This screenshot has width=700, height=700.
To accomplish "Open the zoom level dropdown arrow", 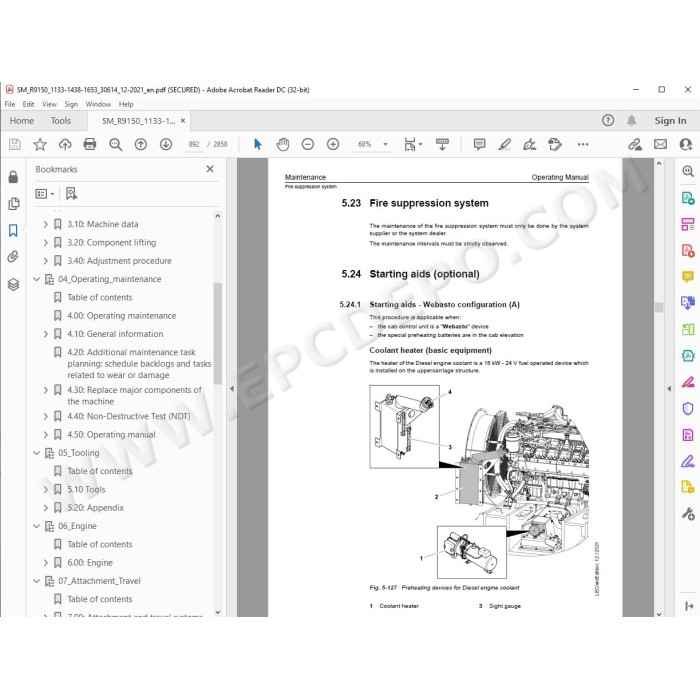I will click(x=385, y=144).
